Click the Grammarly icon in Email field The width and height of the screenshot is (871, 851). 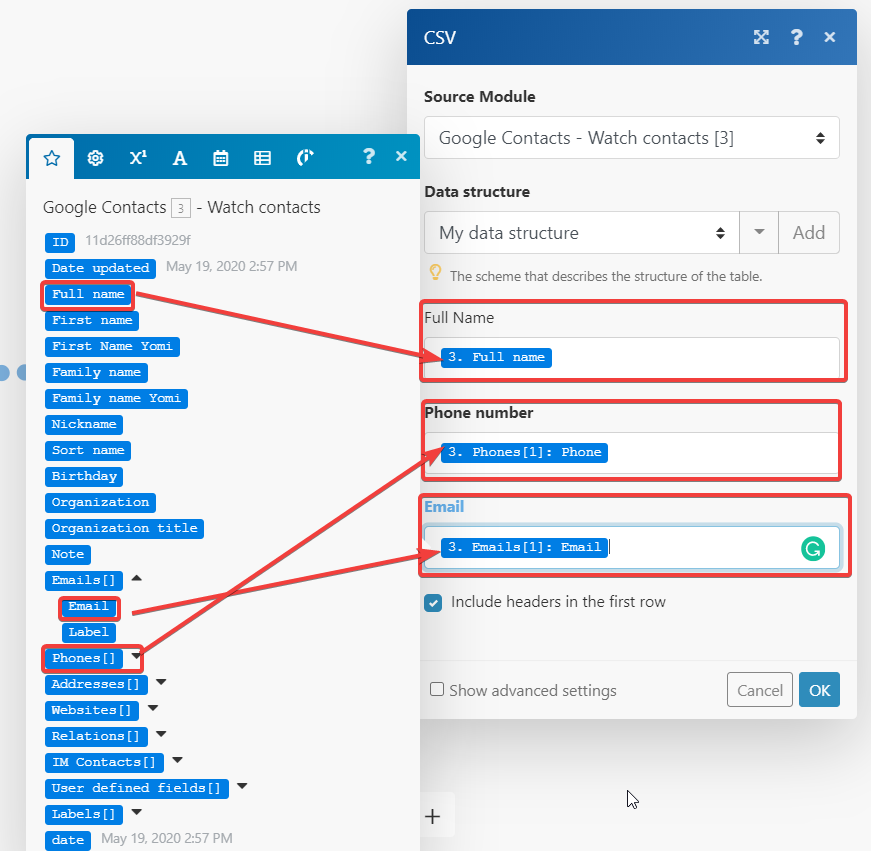(x=813, y=549)
